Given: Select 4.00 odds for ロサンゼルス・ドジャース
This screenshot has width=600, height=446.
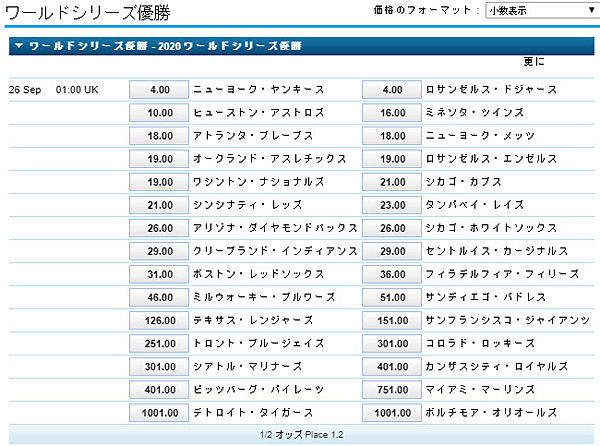Looking at the screenshot, I should pos(392,90).
